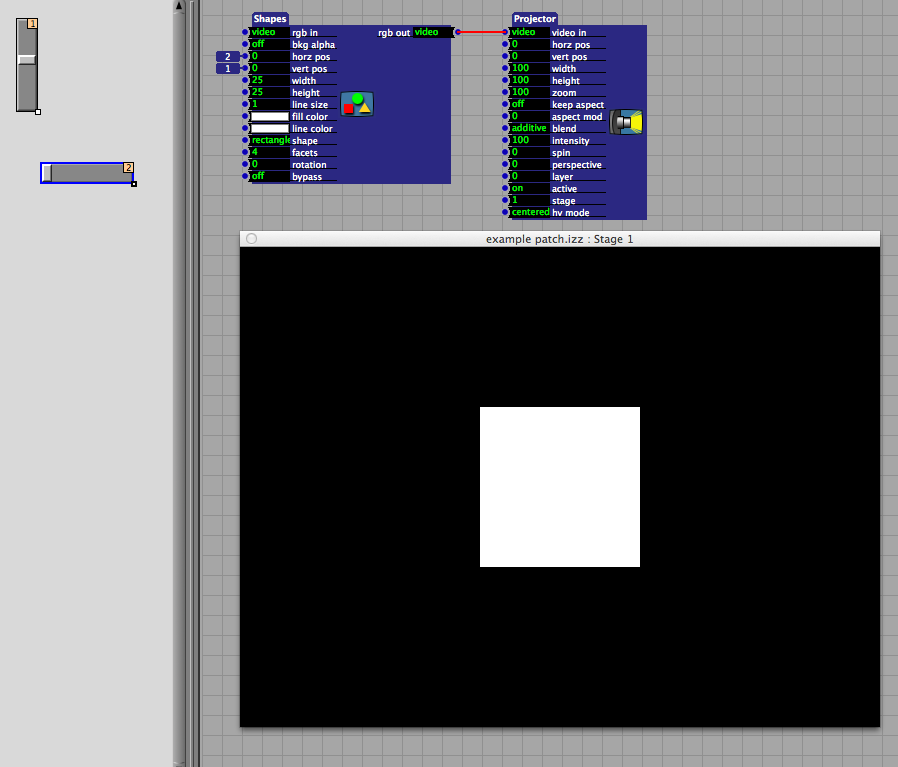898x767 pixels.
Task: Click the Shapes actor icon
Action: tap(357, 104)
